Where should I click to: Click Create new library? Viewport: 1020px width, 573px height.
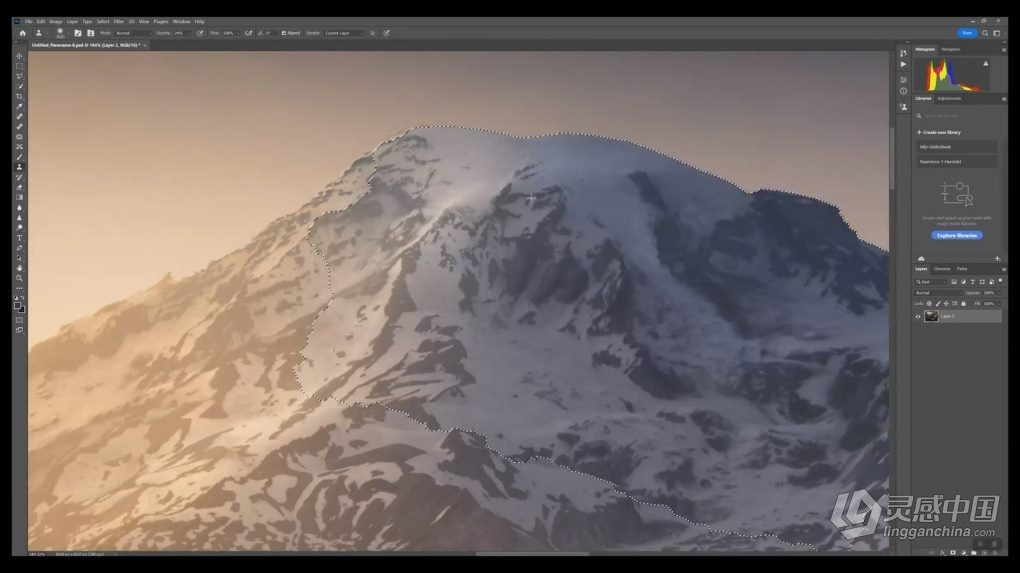939,133
